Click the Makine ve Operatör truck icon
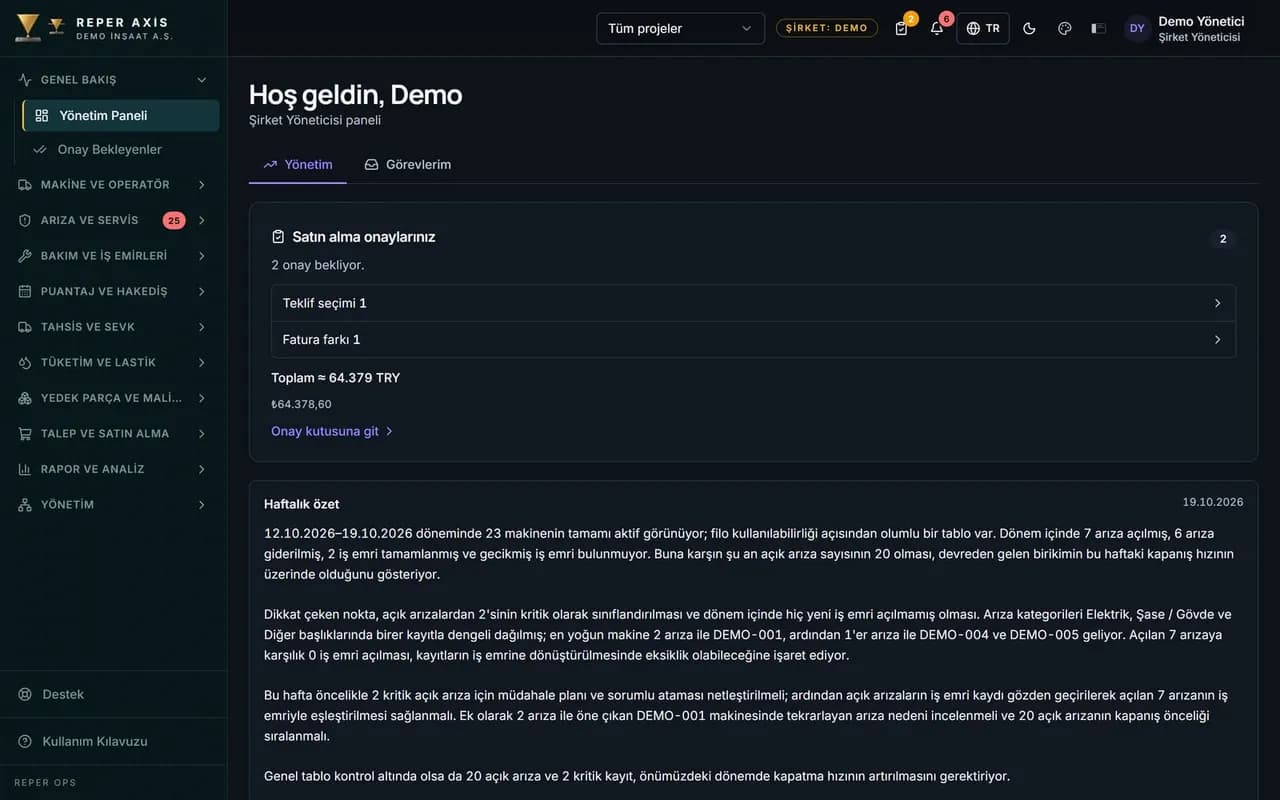Image resolution: width=1280 pixels, height=800 pixels. (25, 185)
